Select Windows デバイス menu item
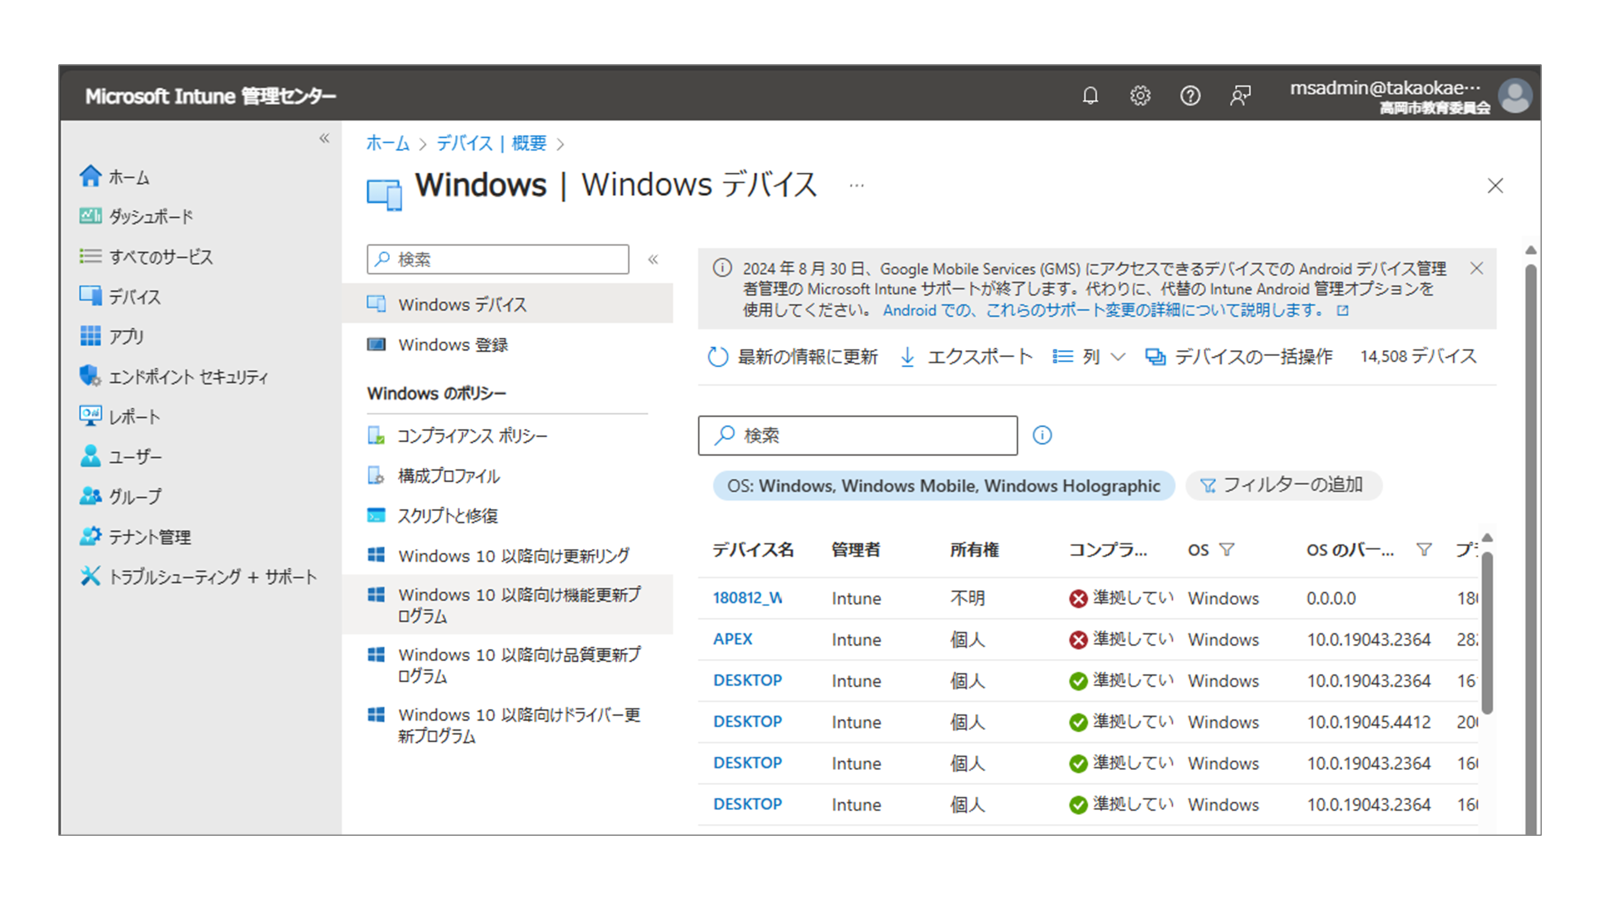1600x900 pixels. [x=507, y=304]
